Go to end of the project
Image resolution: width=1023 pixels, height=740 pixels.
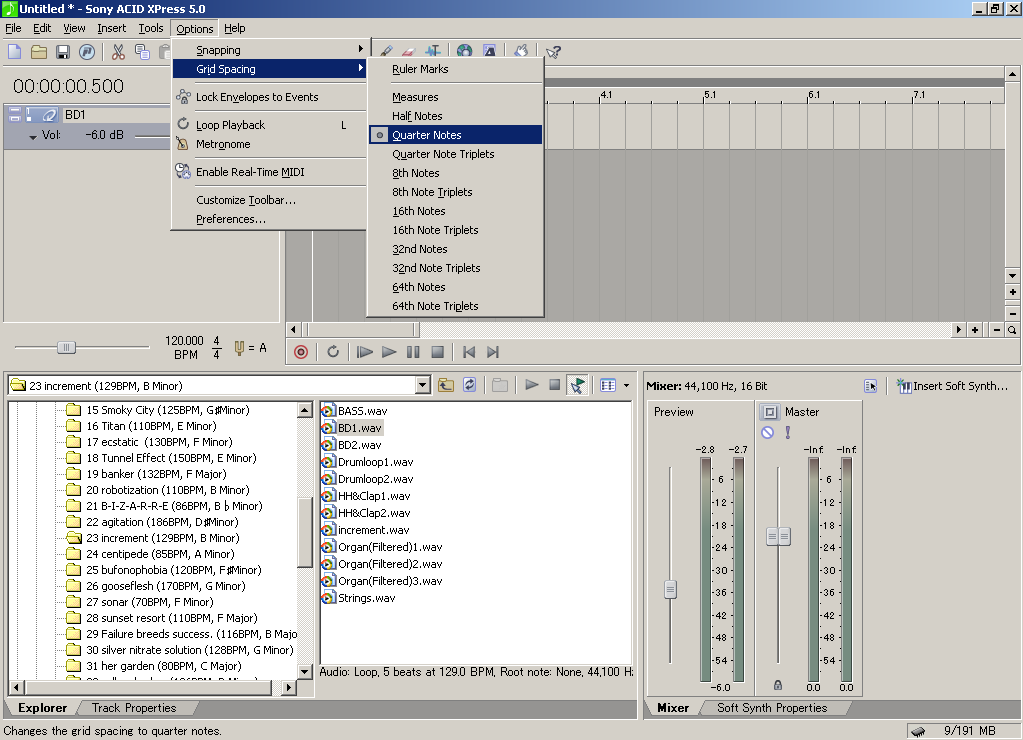point(493,352)
